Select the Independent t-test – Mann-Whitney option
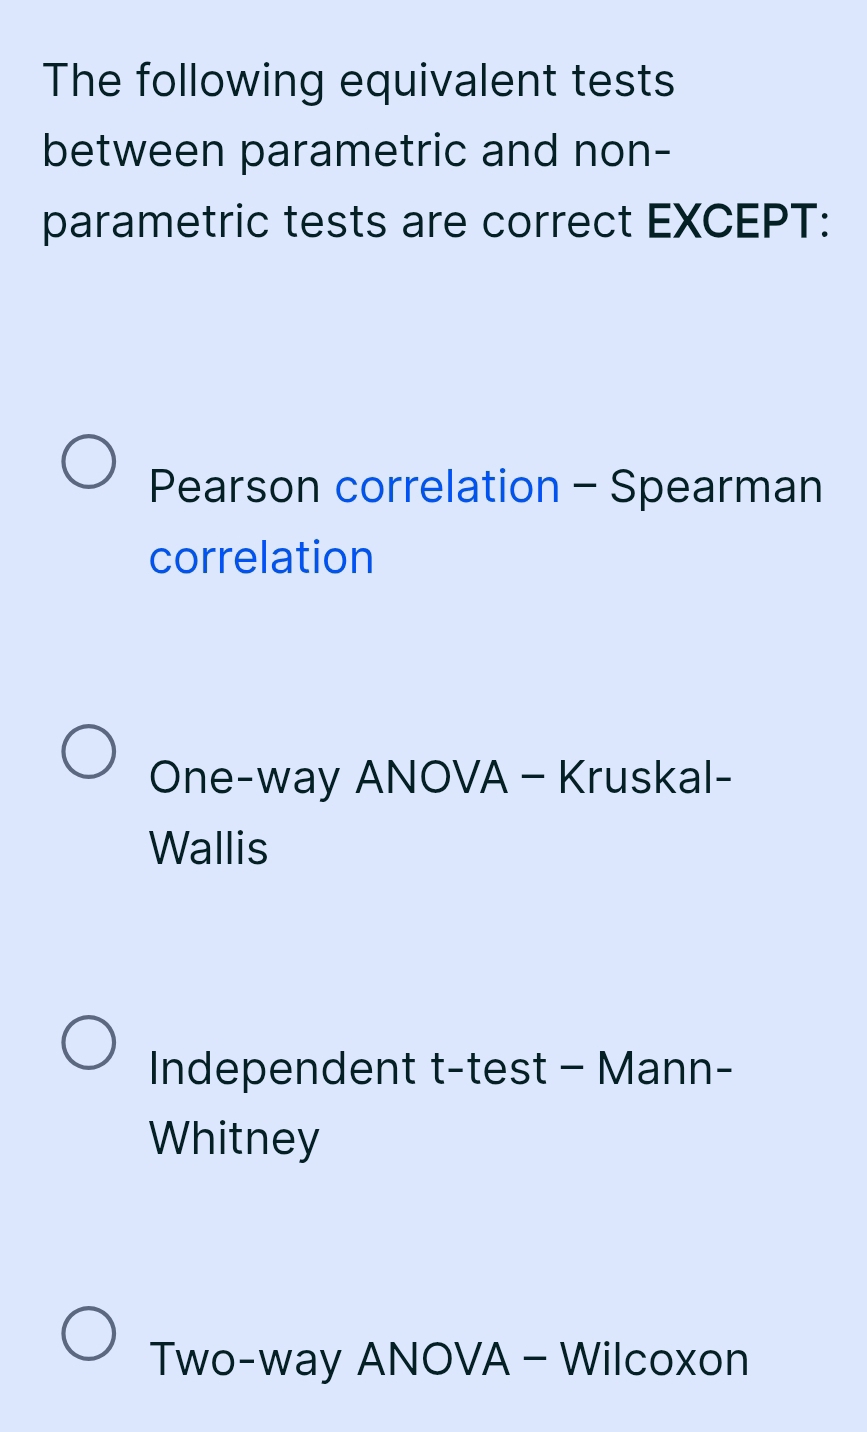The width and height of the screenshot is (867, 1432). (89, 1044)
